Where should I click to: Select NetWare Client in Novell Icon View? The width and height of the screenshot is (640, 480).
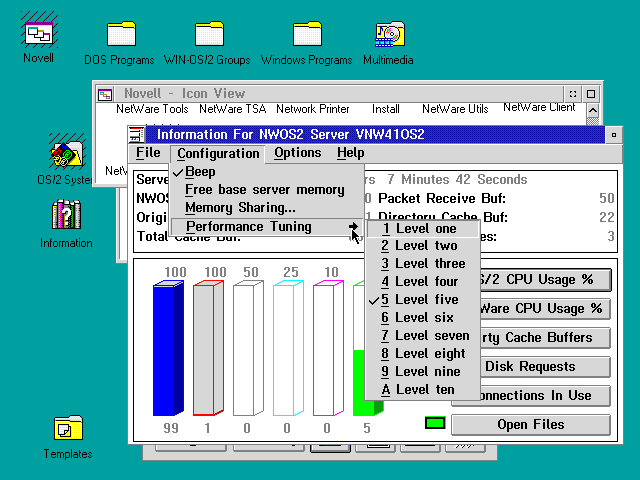coord(539,107)
